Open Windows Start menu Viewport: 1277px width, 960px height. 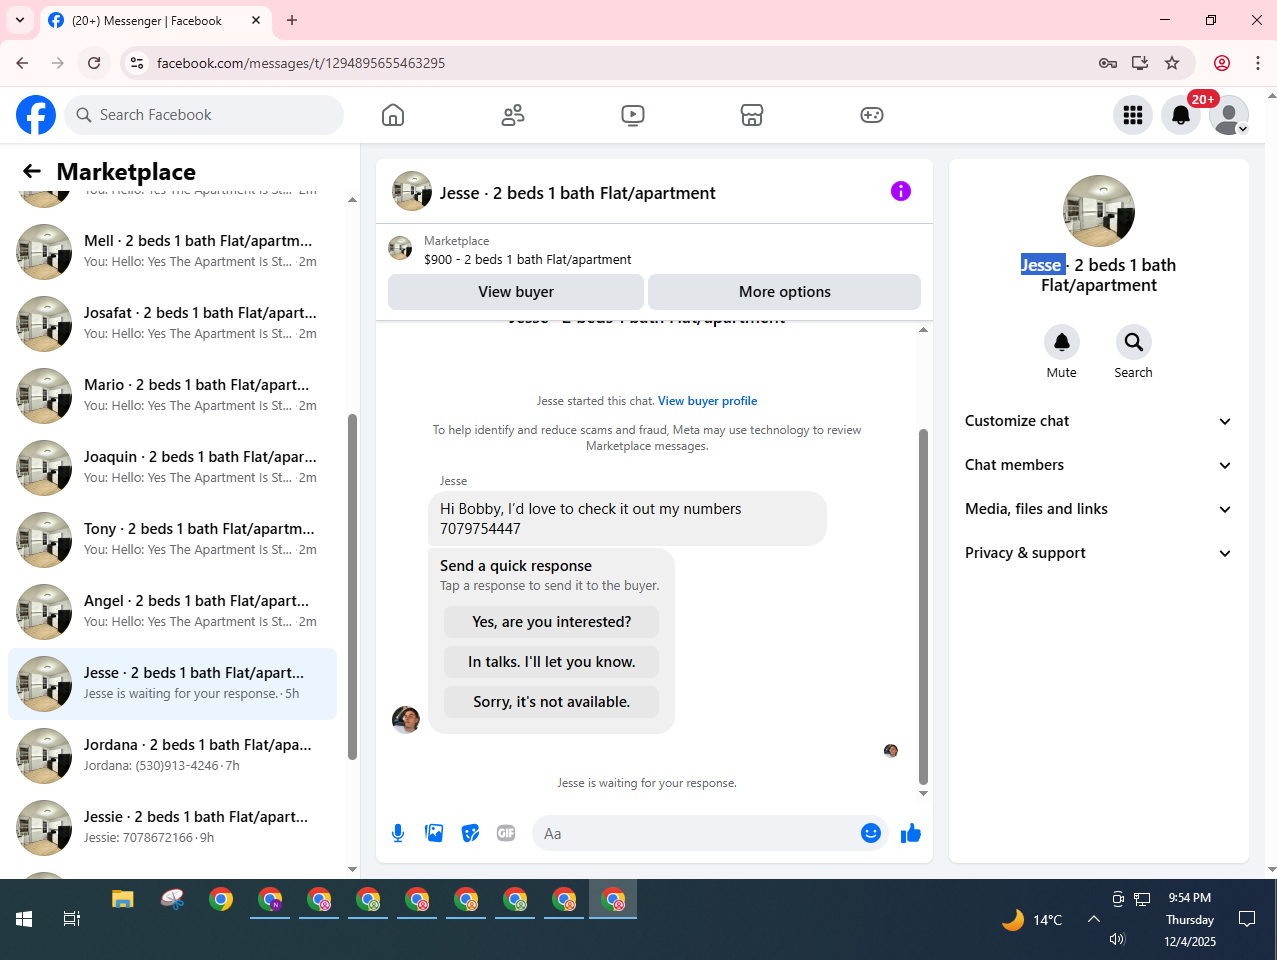point(24,919)
